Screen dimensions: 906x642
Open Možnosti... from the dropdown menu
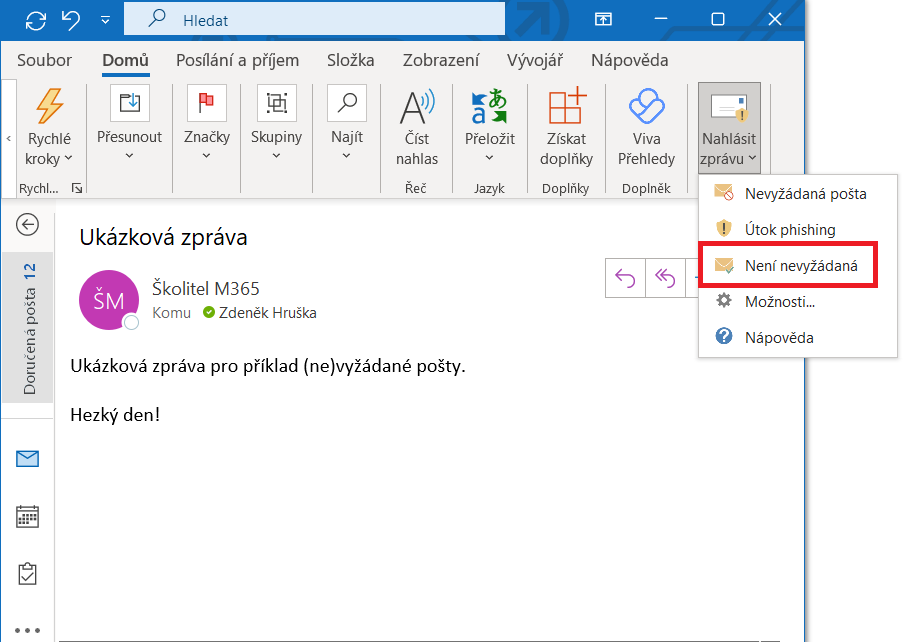tap(797, 302)
